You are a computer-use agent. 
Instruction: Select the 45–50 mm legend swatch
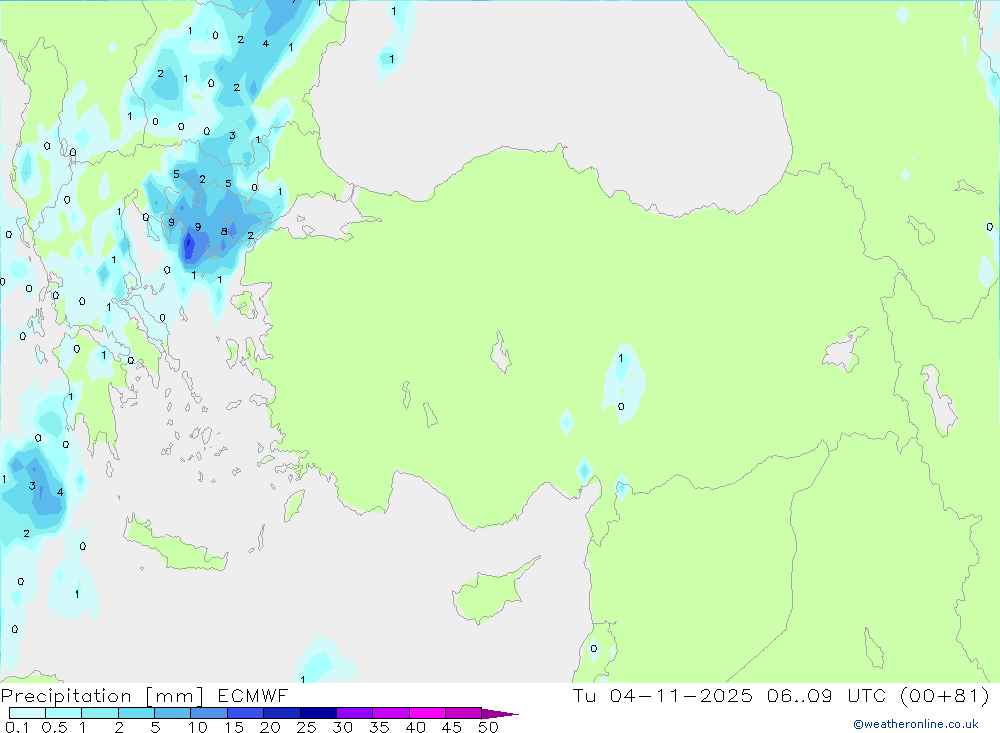(464, 713)
